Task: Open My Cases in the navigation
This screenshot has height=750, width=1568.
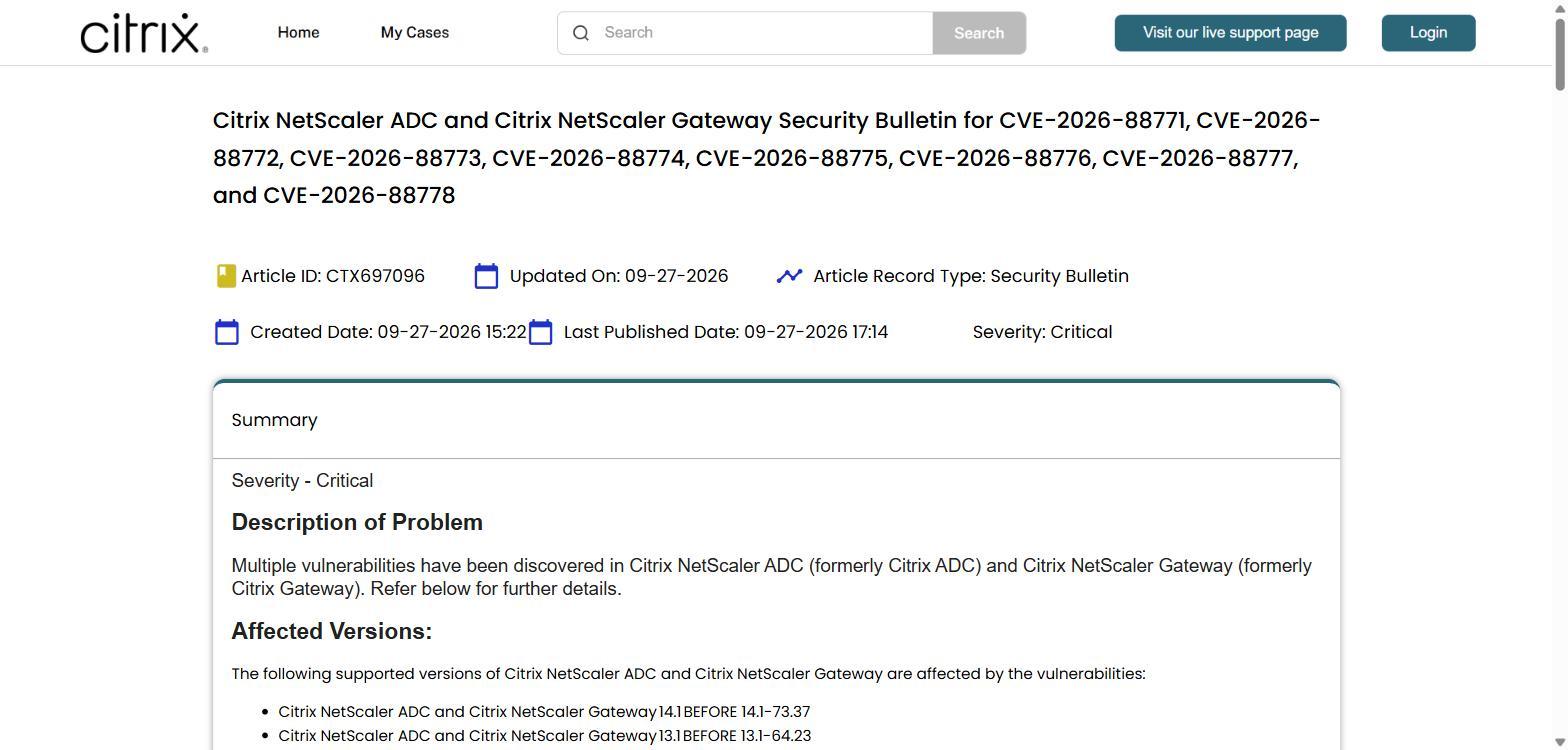Action: coord(415,32)
